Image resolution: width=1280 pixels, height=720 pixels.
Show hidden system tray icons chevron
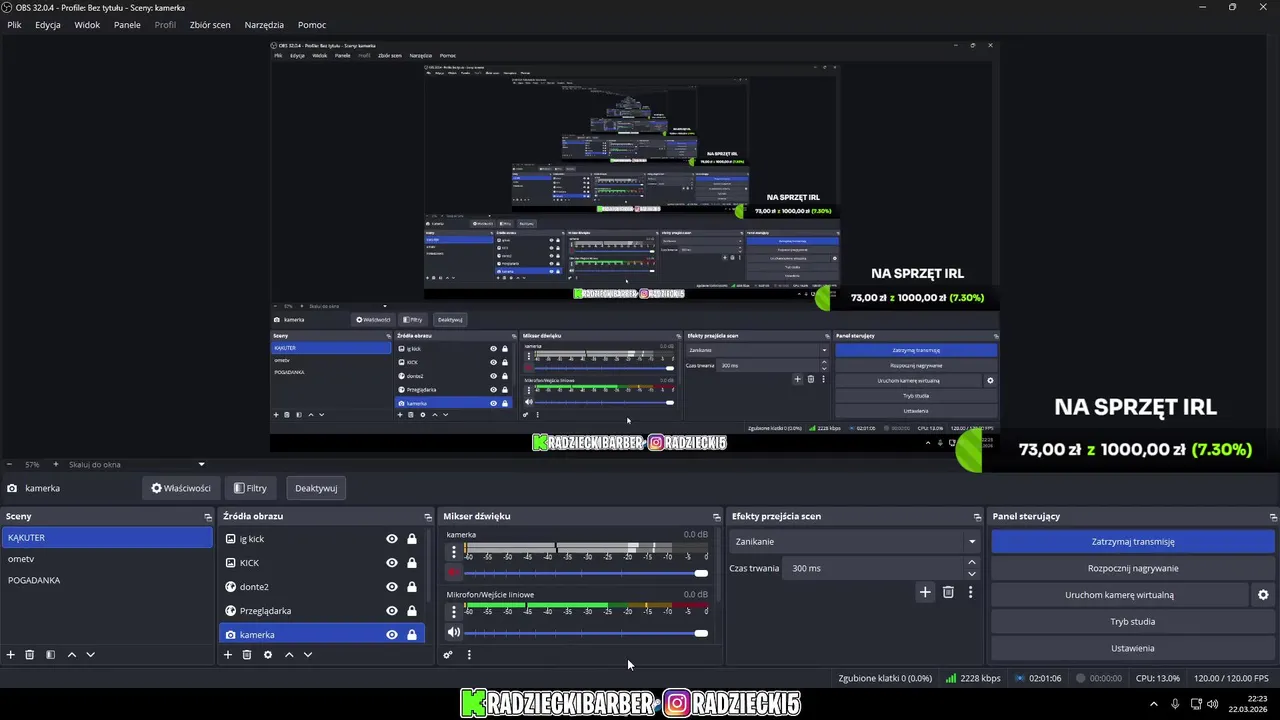coord(1153,704)
